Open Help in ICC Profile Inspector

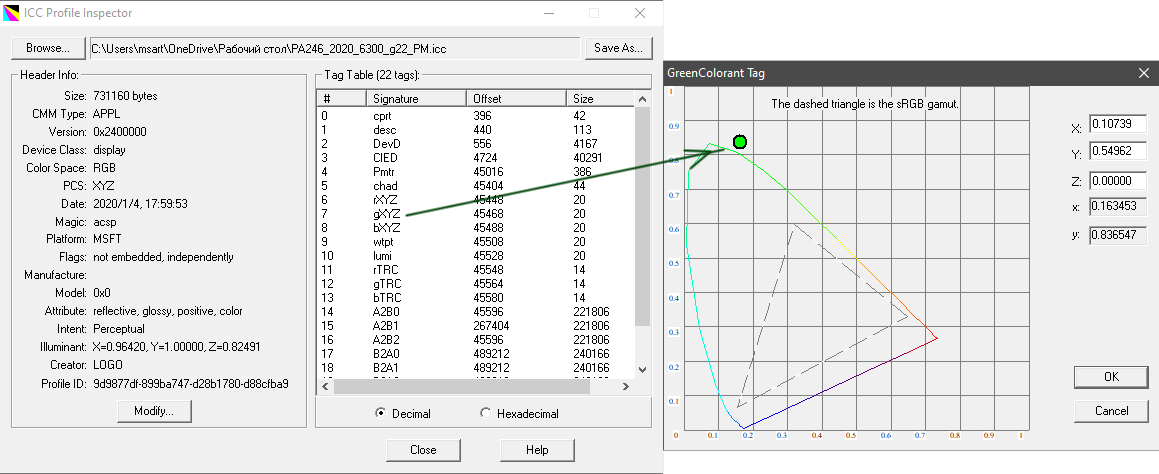(537, 450)
